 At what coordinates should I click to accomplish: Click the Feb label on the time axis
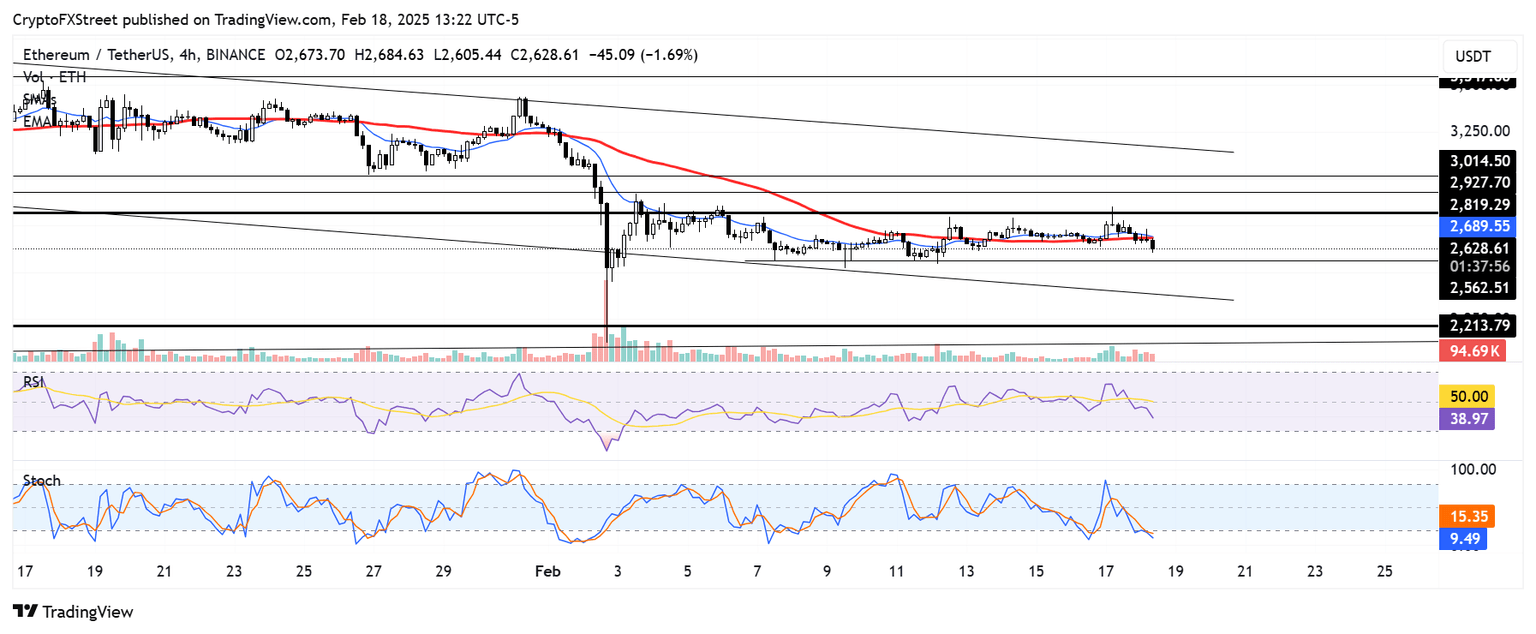pyautogui.click(x=546, y=572)
